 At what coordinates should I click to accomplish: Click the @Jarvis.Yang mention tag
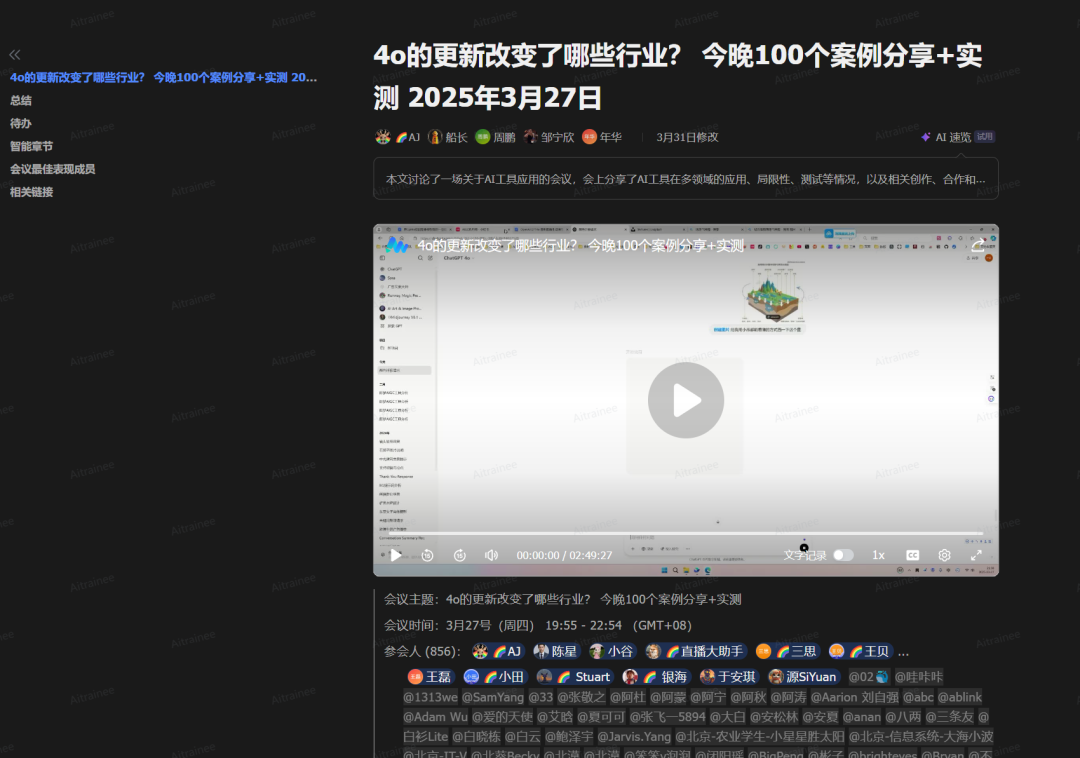coord(634,737)
